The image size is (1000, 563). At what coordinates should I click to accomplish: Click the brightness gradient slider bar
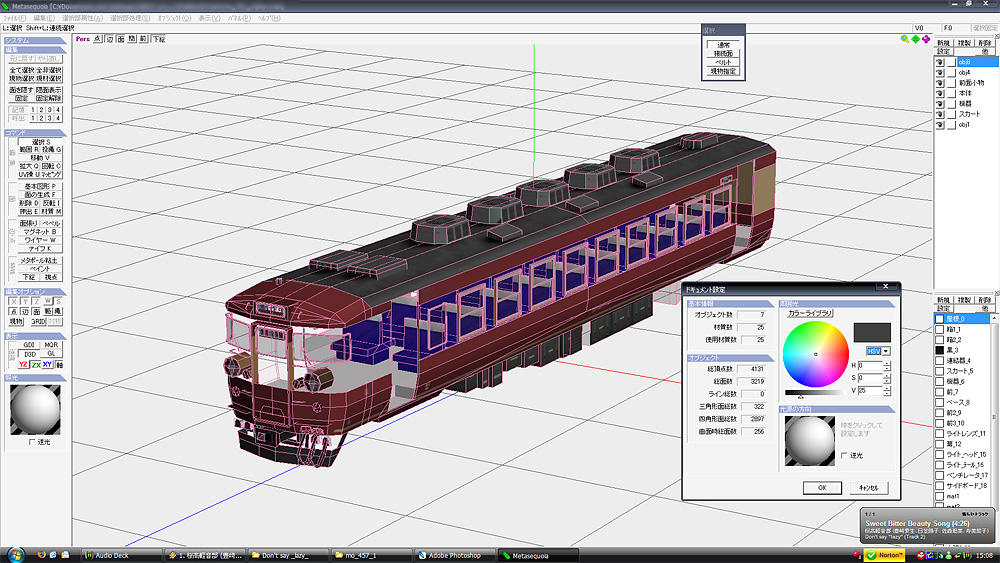tap(816, 393)
